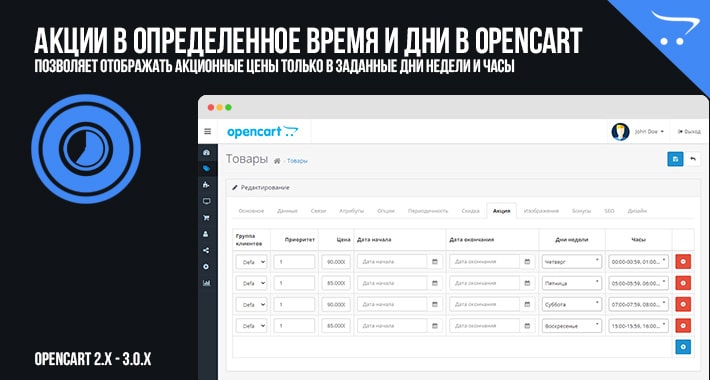
Task: Open the Суббота day-of-week dropdown
Action: 571,304
